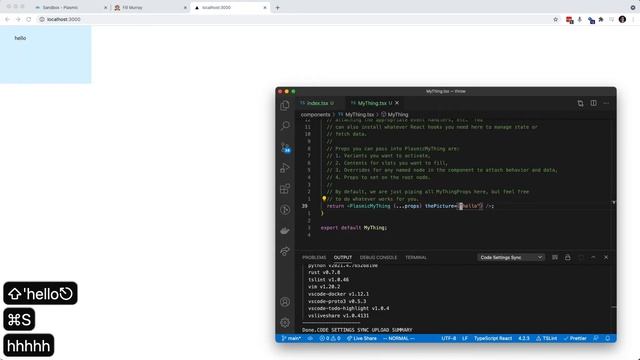Click the feedback icon in status bar
The image size is (640, 360).
[596, 338]
